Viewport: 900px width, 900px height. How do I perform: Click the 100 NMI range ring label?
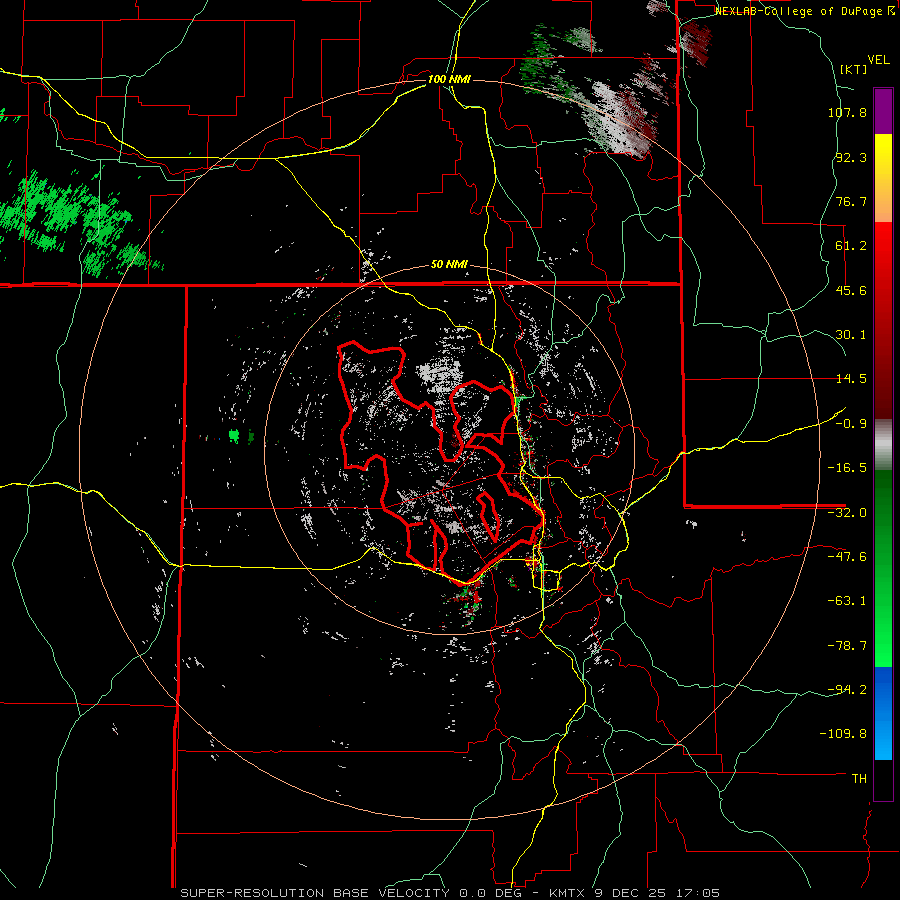pyautogui.click(x=449, y=79)
